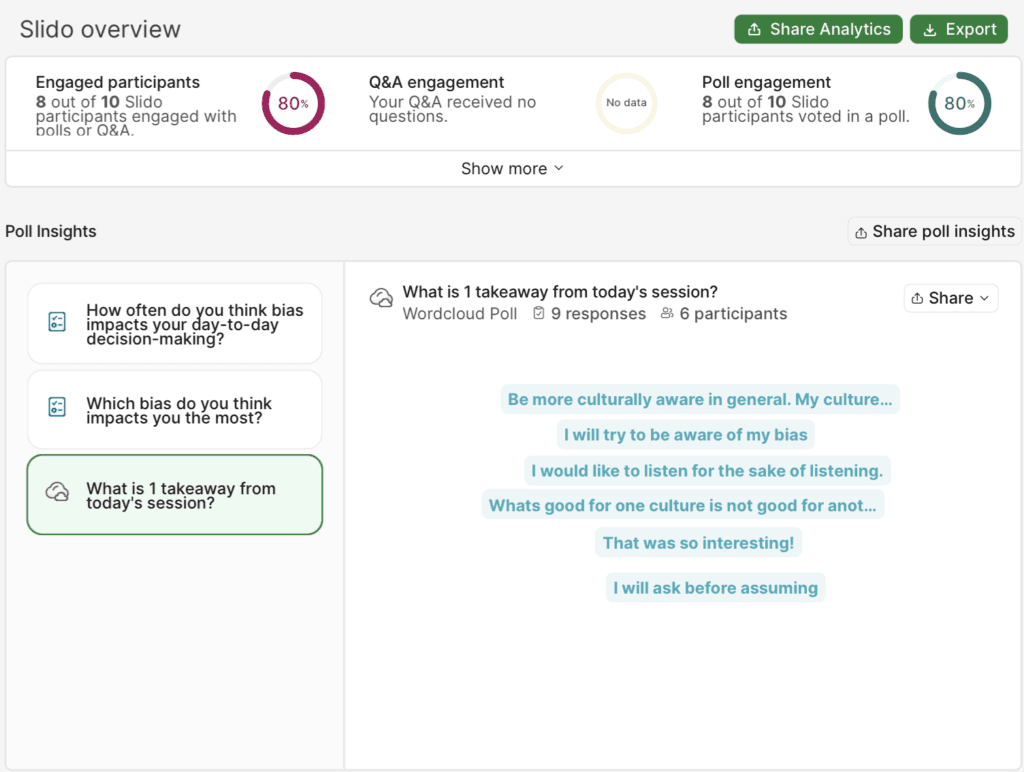
Task: Click the clipboard icon next to '9 responses'
Action: pyautogui.click(x=540, y=313)
